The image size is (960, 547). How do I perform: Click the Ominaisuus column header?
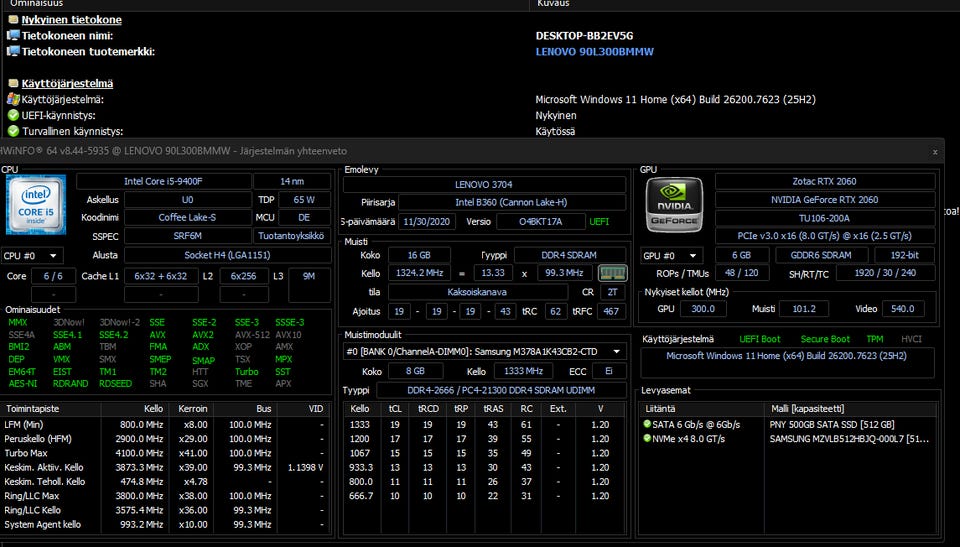click(x=35, y=4)
